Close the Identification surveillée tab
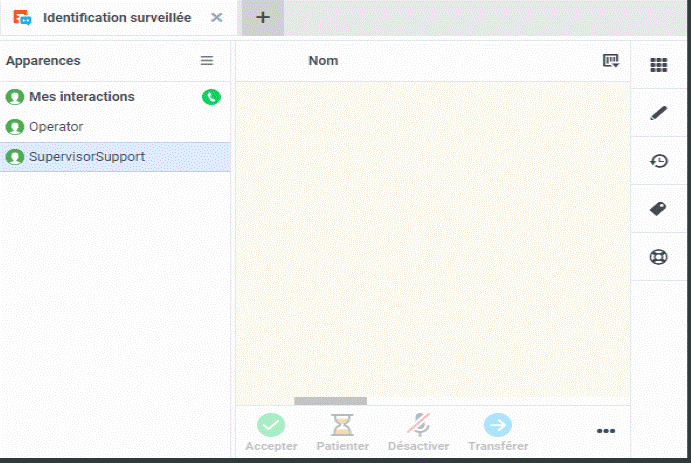This screenshot has height=463, width=691. pyautogui.click(x=217, y=18)
